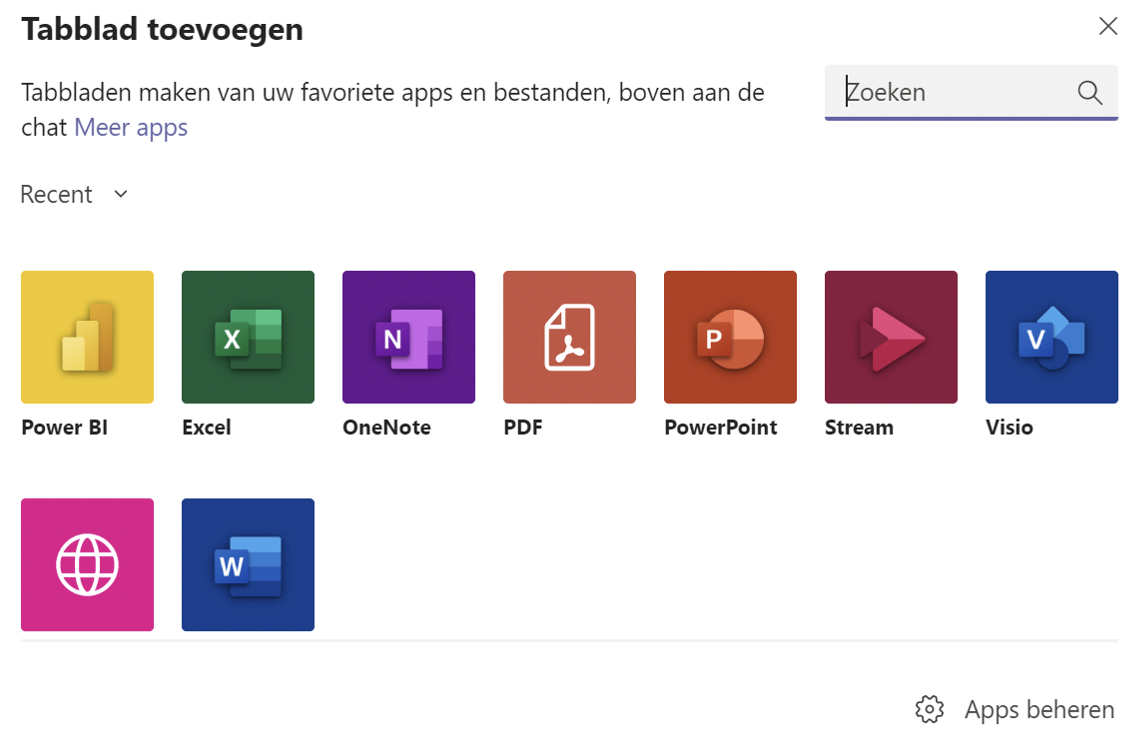Image resolution: width=1142 pixels, height=750 pixels.
Task: Focus the Zoeken search field
Action: point(971,92)
